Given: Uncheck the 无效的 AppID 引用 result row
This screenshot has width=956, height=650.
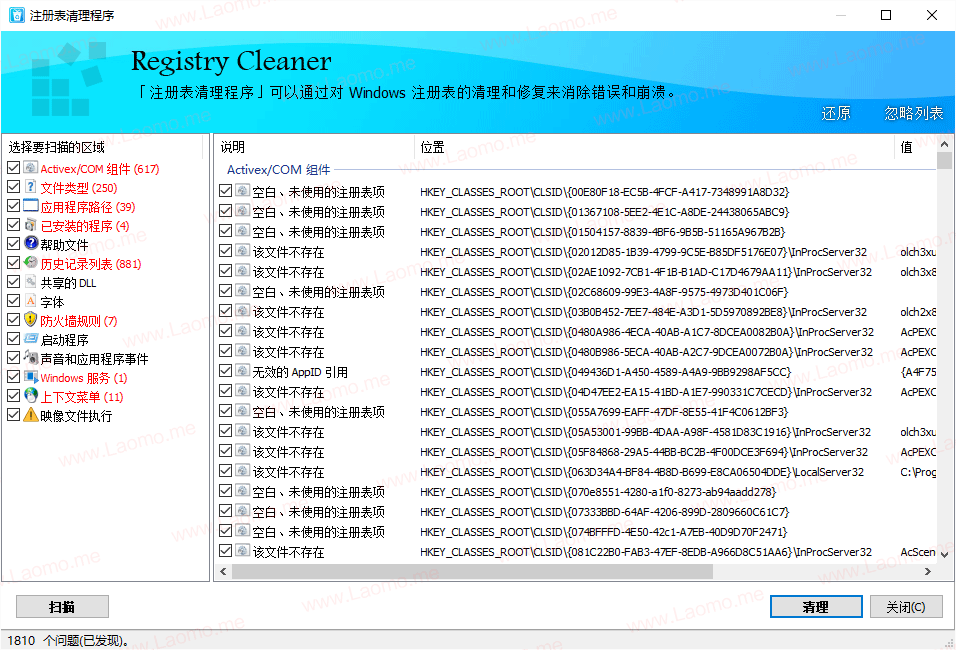Looking at the screenshot, I should (226, 371).
